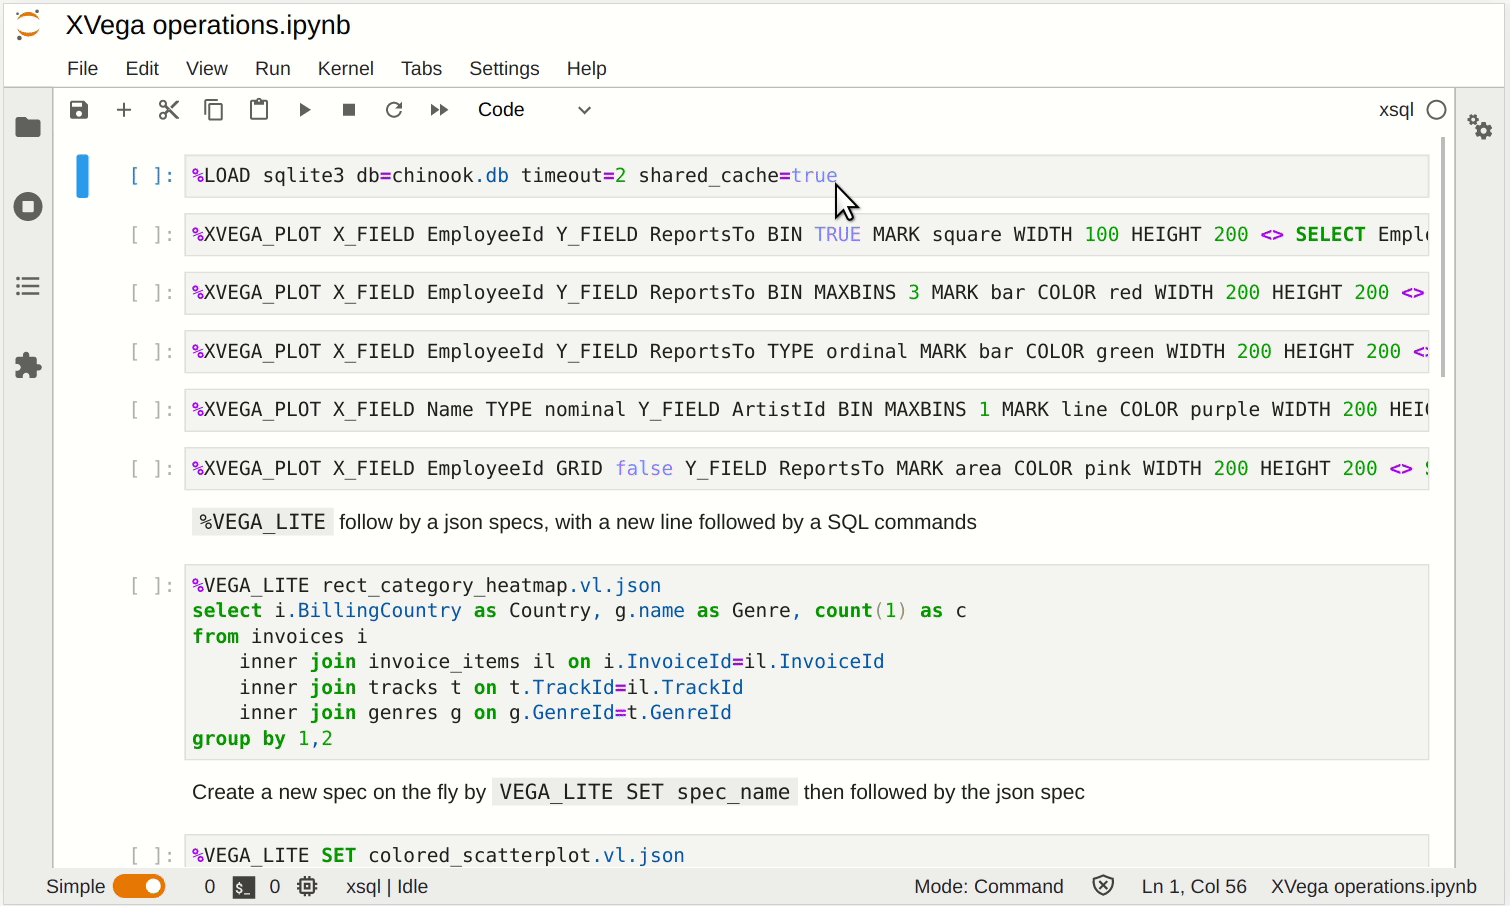The height and width of the screenshot is (906, 1510).
Task: Click Ln 1, Col 56 in status bar
Action: 1194,886
